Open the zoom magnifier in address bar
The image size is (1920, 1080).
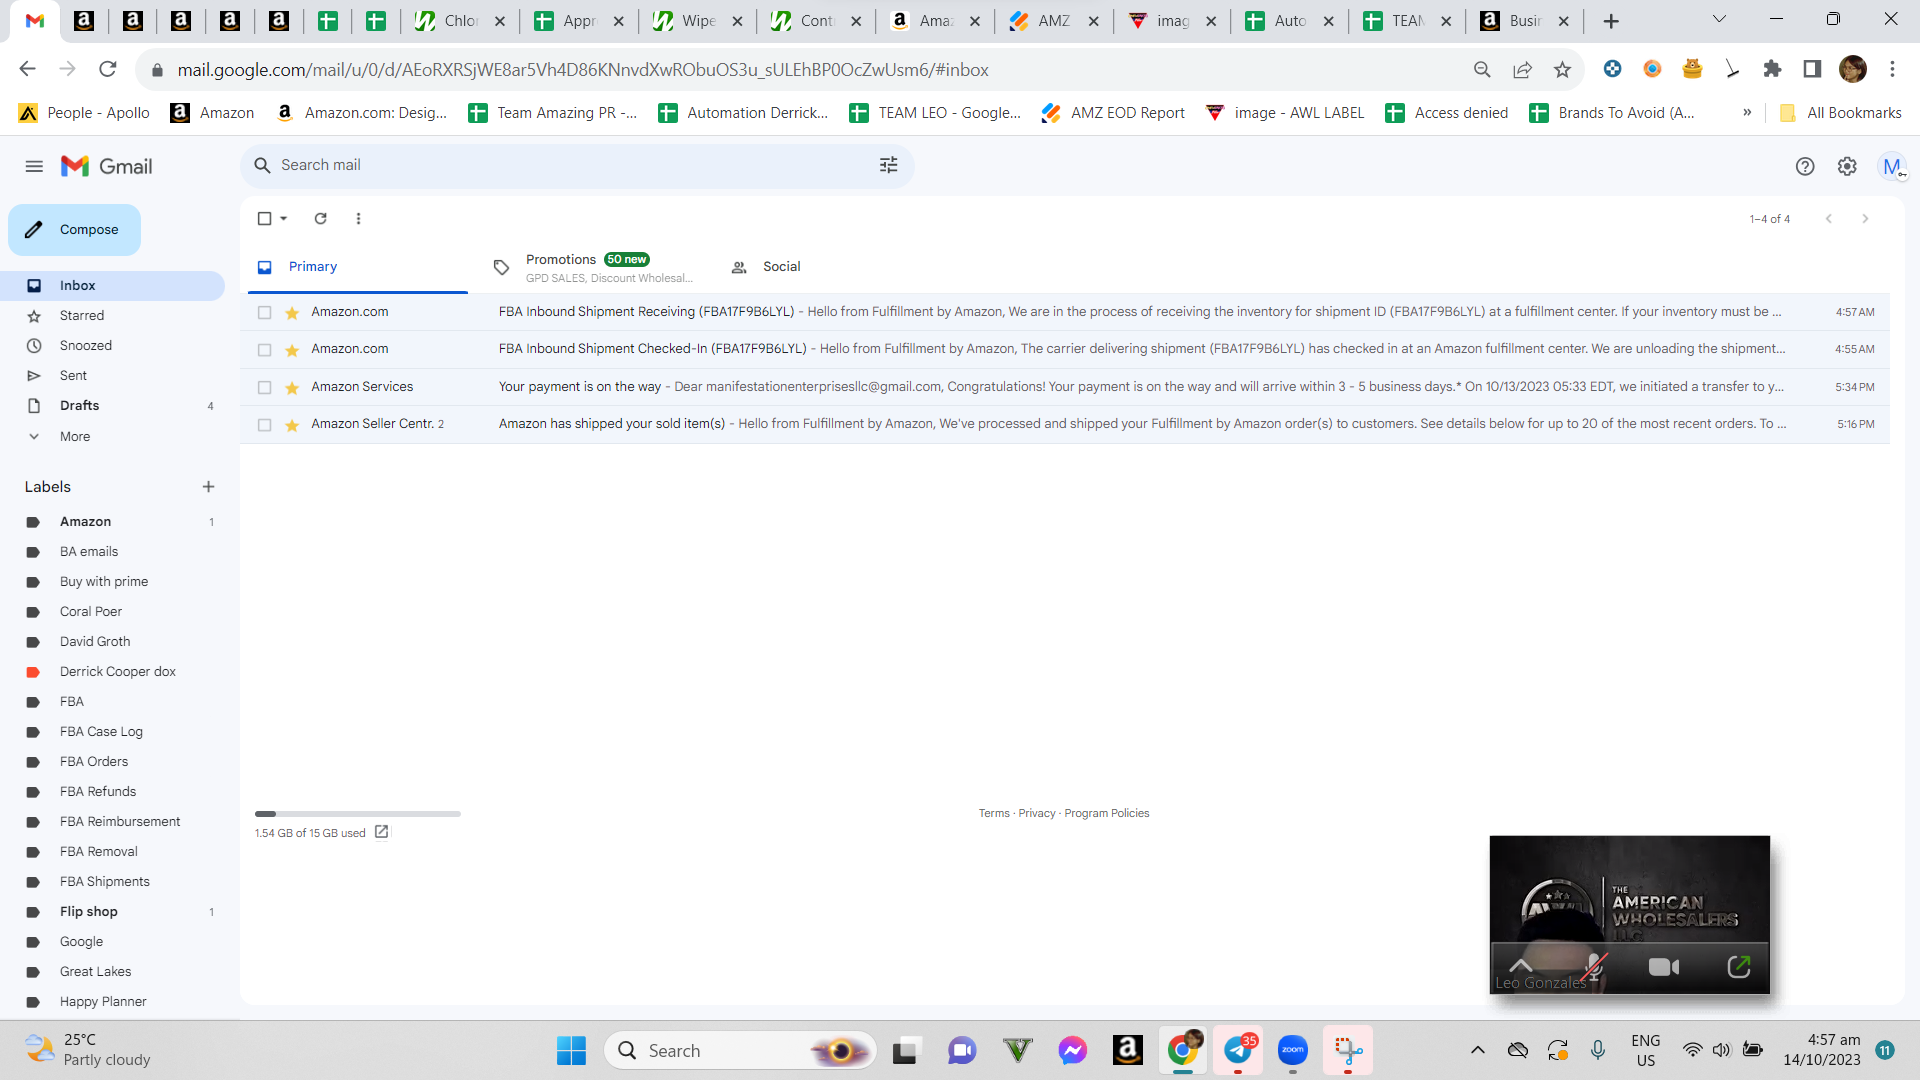click(x=1482, y=70)
